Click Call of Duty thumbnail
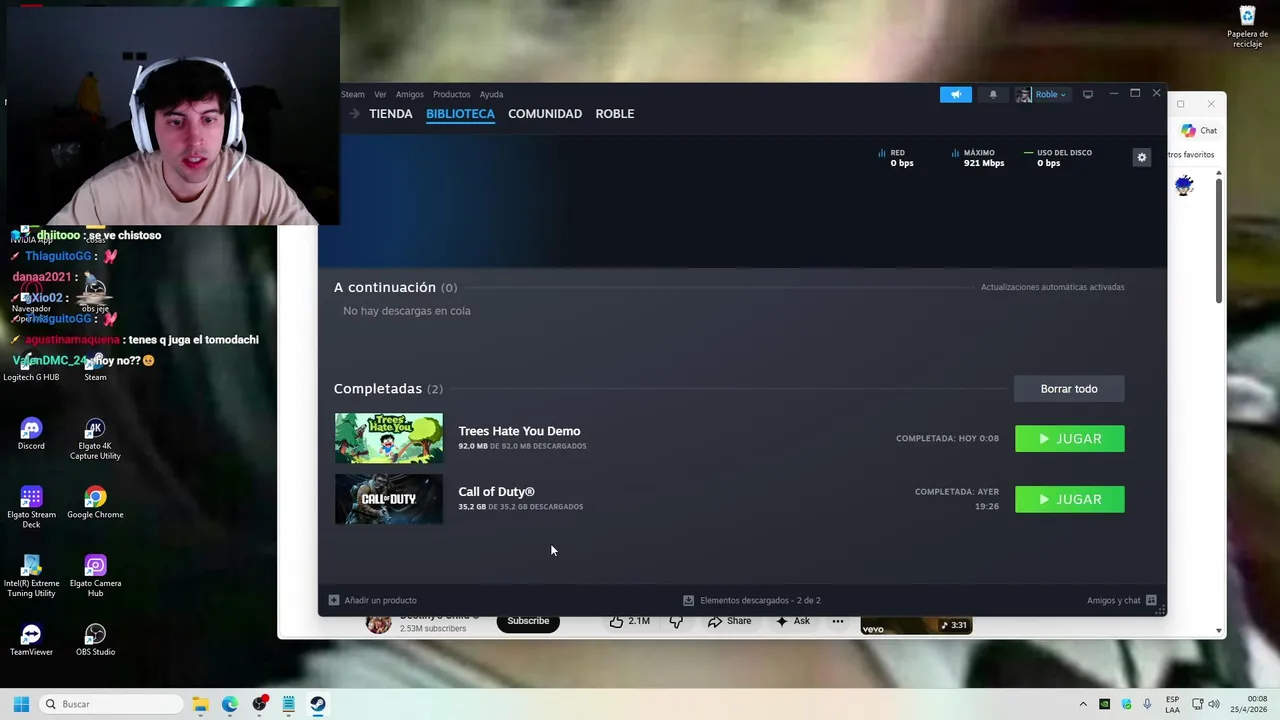1280x720 pixels. click(x=389, y=499)
